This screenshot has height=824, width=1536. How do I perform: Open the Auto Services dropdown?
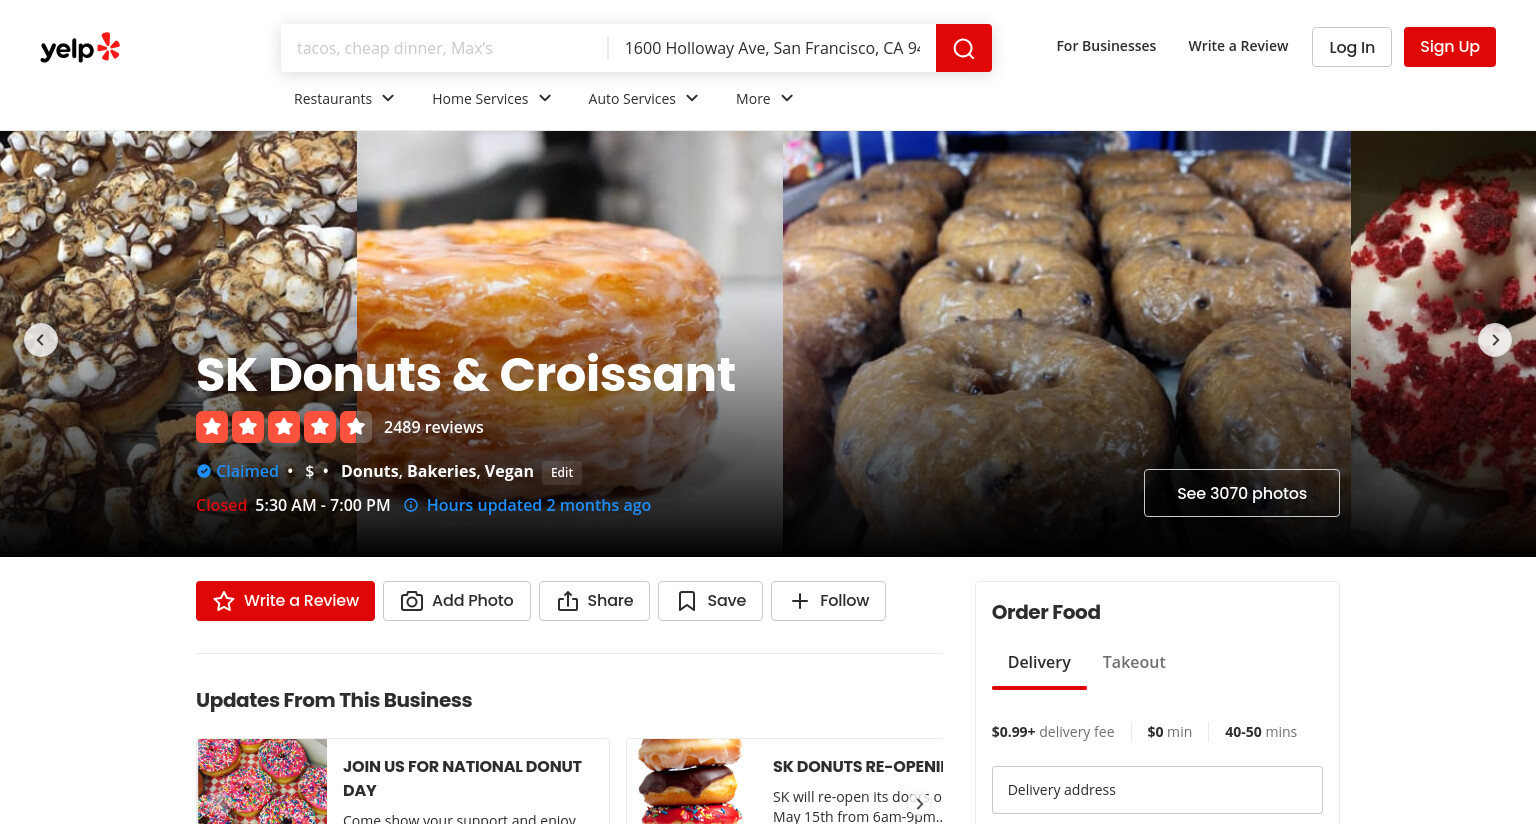(x=643, y=98)
